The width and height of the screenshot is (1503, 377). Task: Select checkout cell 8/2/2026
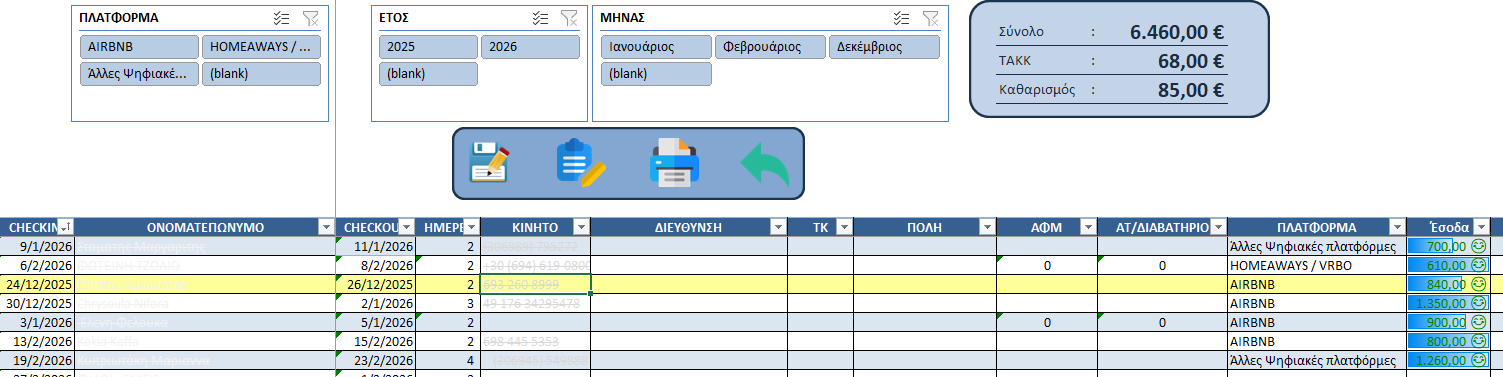375,265
